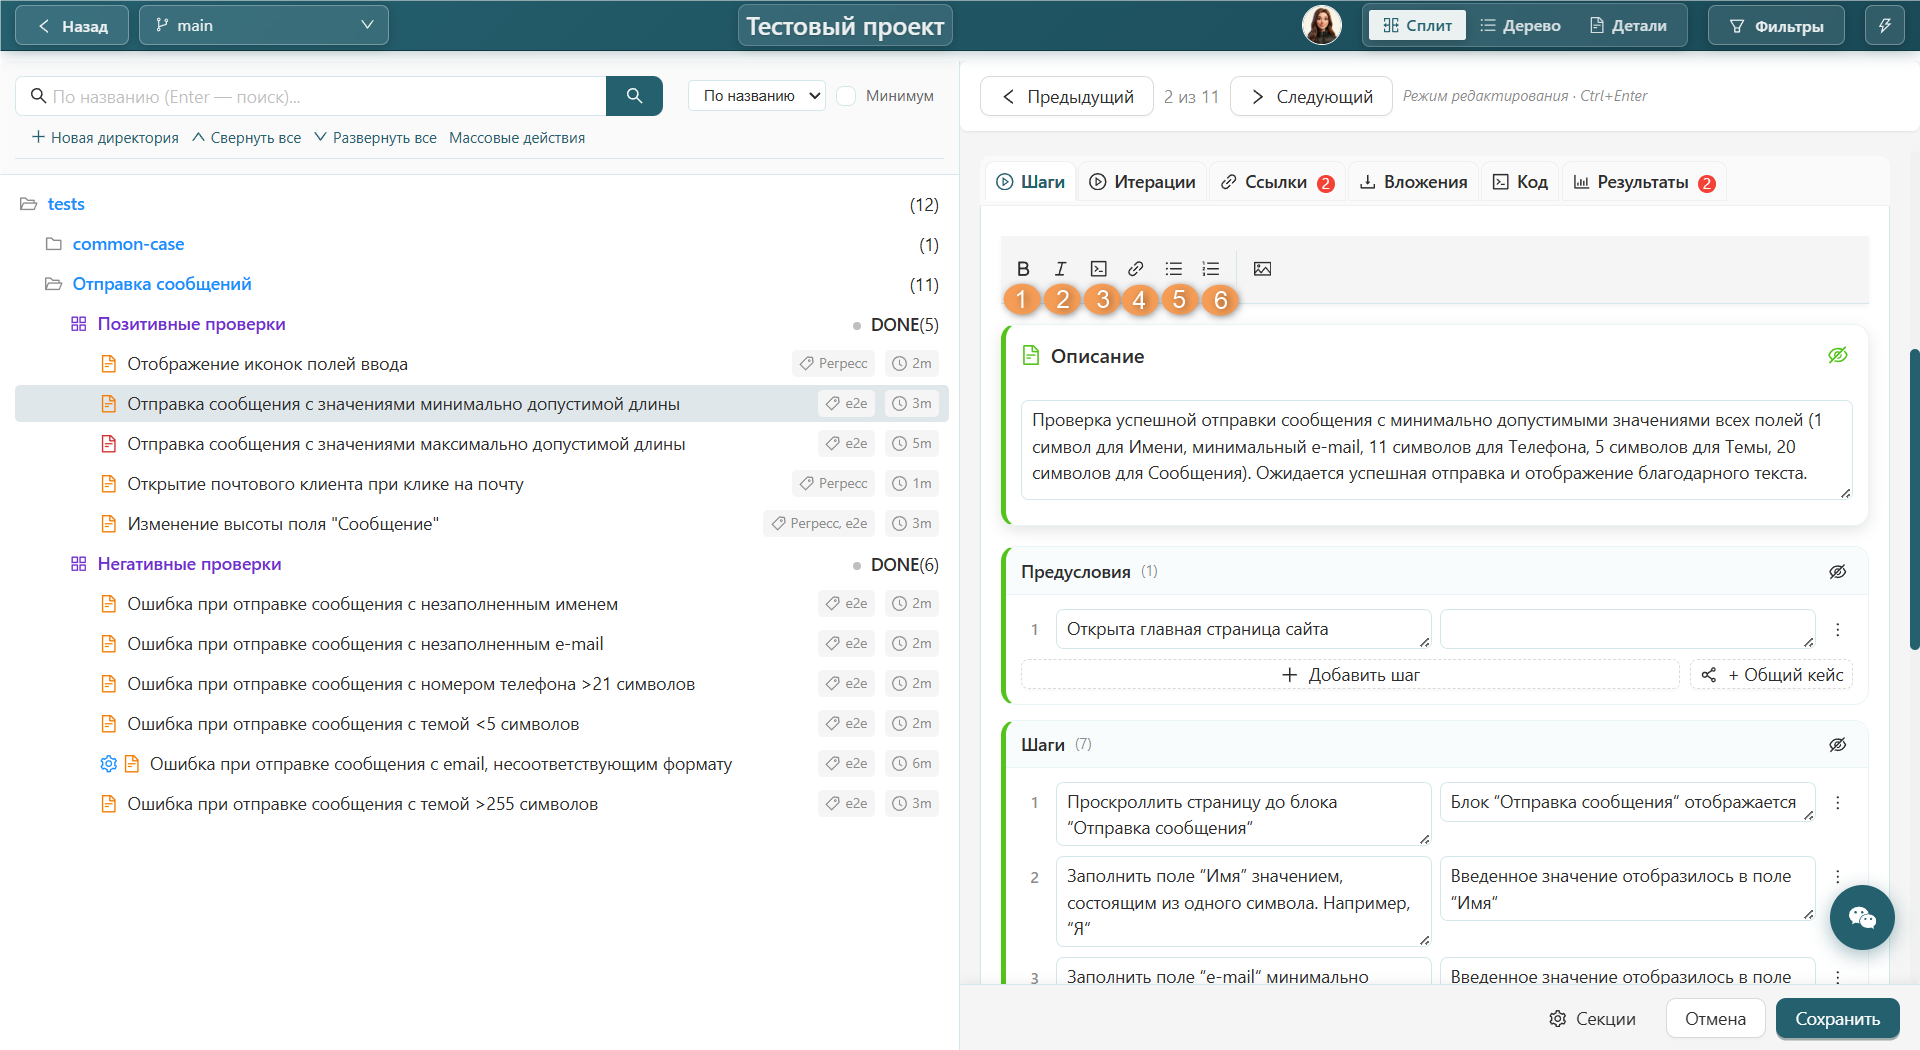Open the main branch dropdown
The image size is (1920, 1050).
[x=264, y=26]
